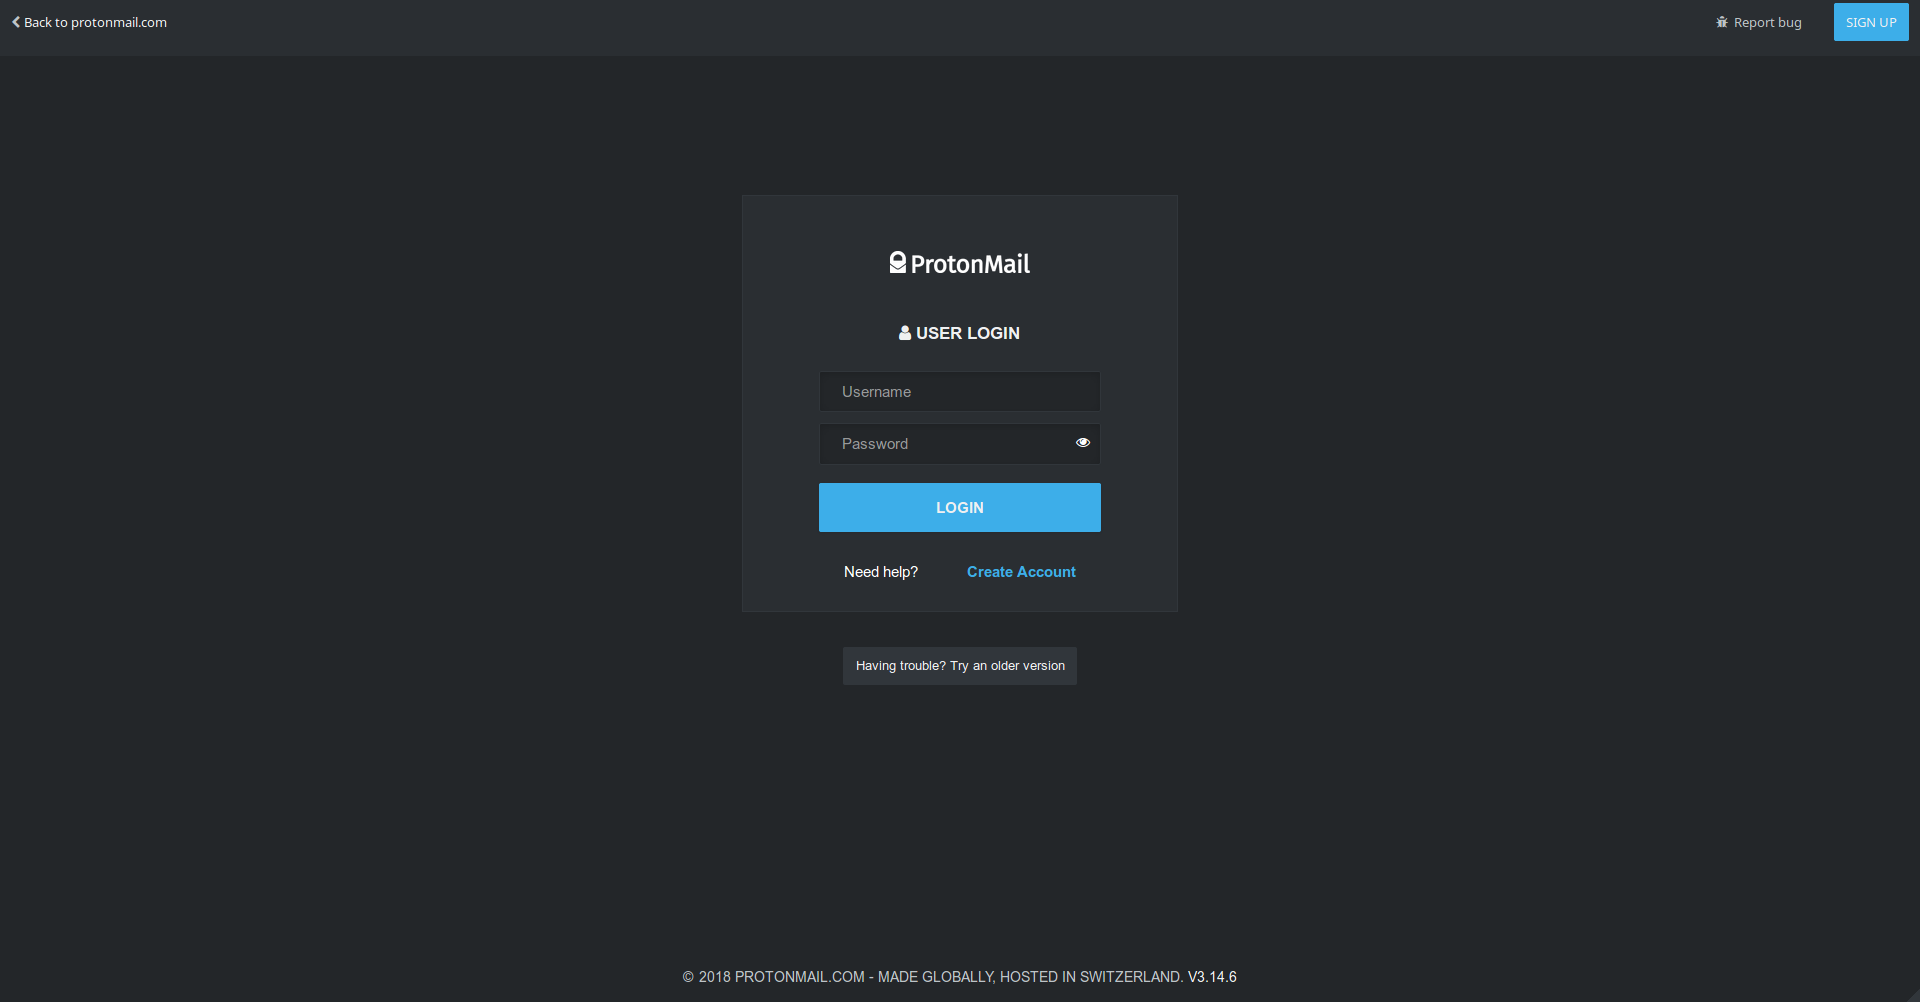Click the V3.14.6 version text
This screenshot has width=1920, height=1002.
[1212, 977]
